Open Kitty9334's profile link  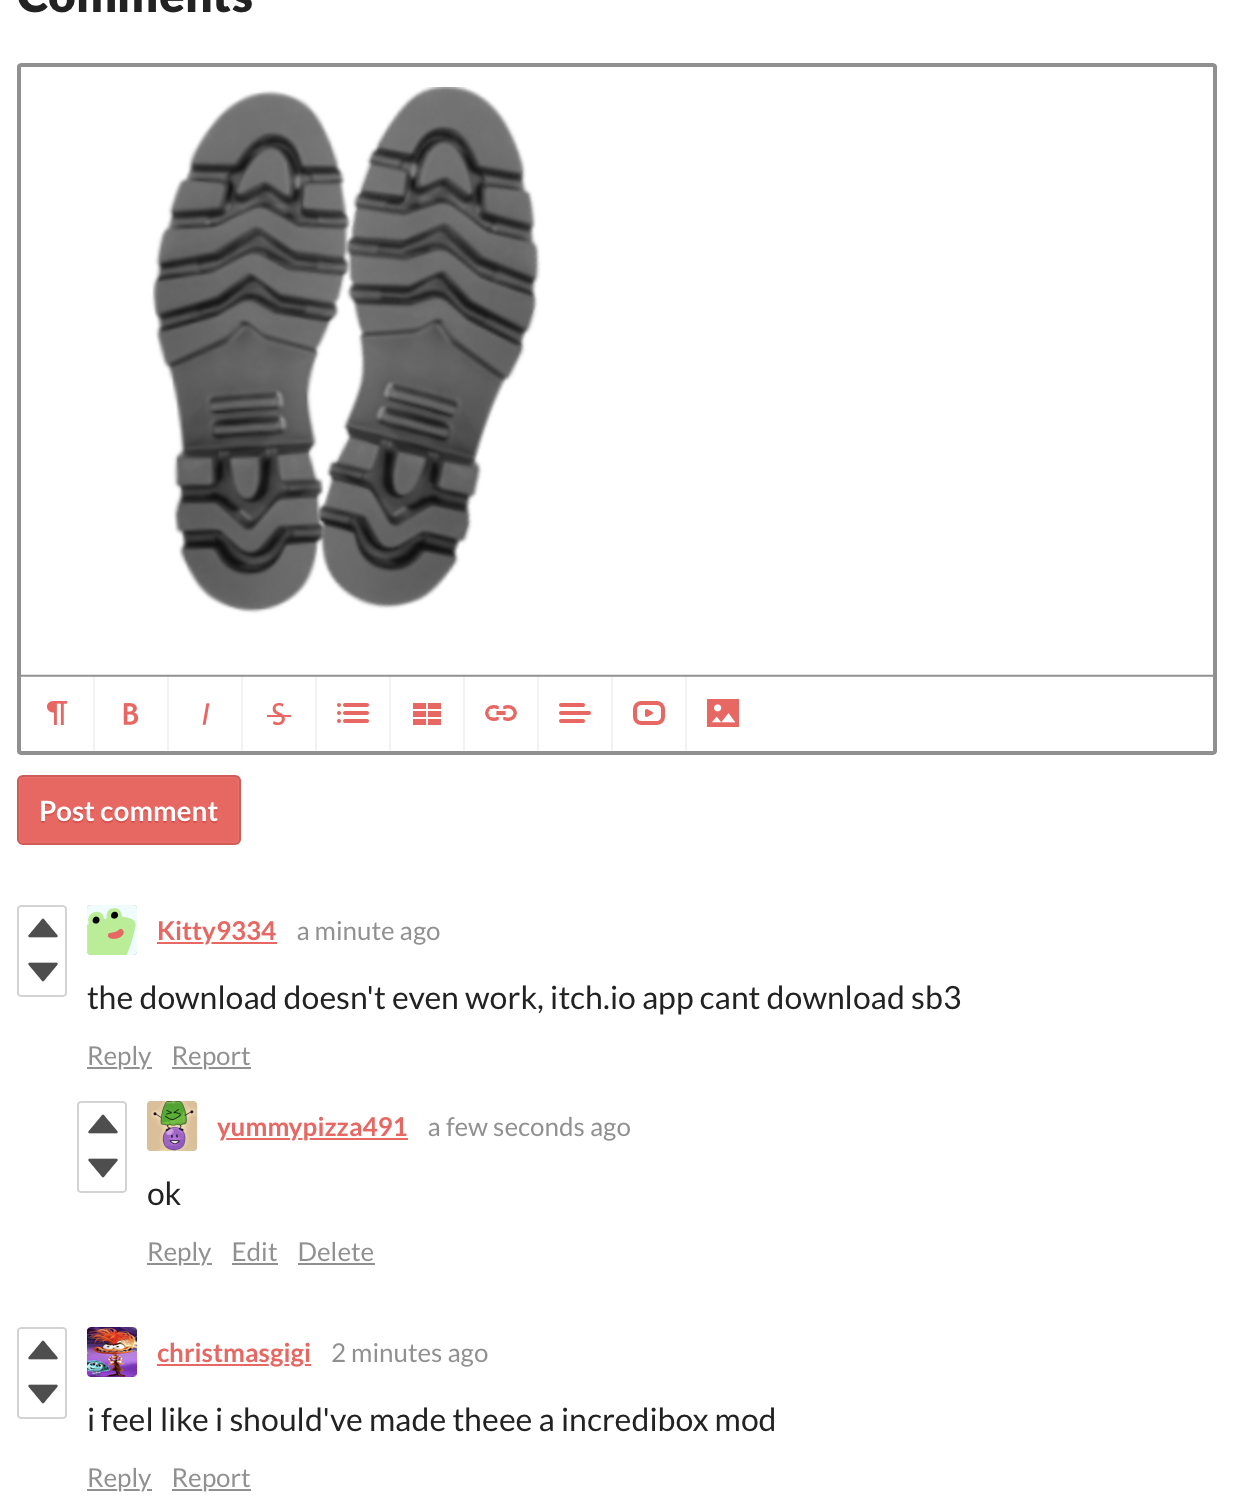coord(216,931)
